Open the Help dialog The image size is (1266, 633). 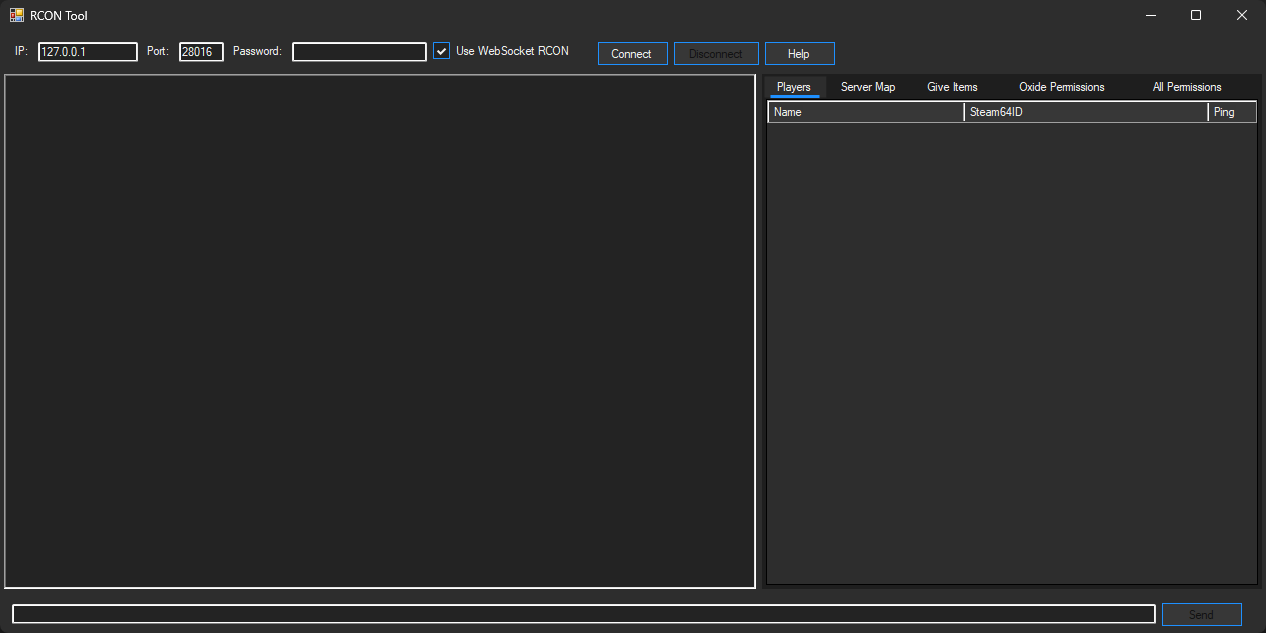tap(799, 53)
